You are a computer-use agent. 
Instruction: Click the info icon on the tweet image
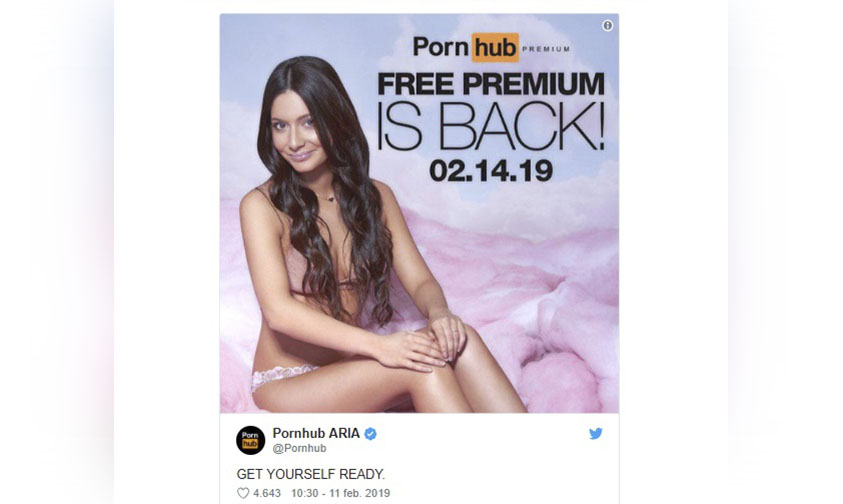608,25
